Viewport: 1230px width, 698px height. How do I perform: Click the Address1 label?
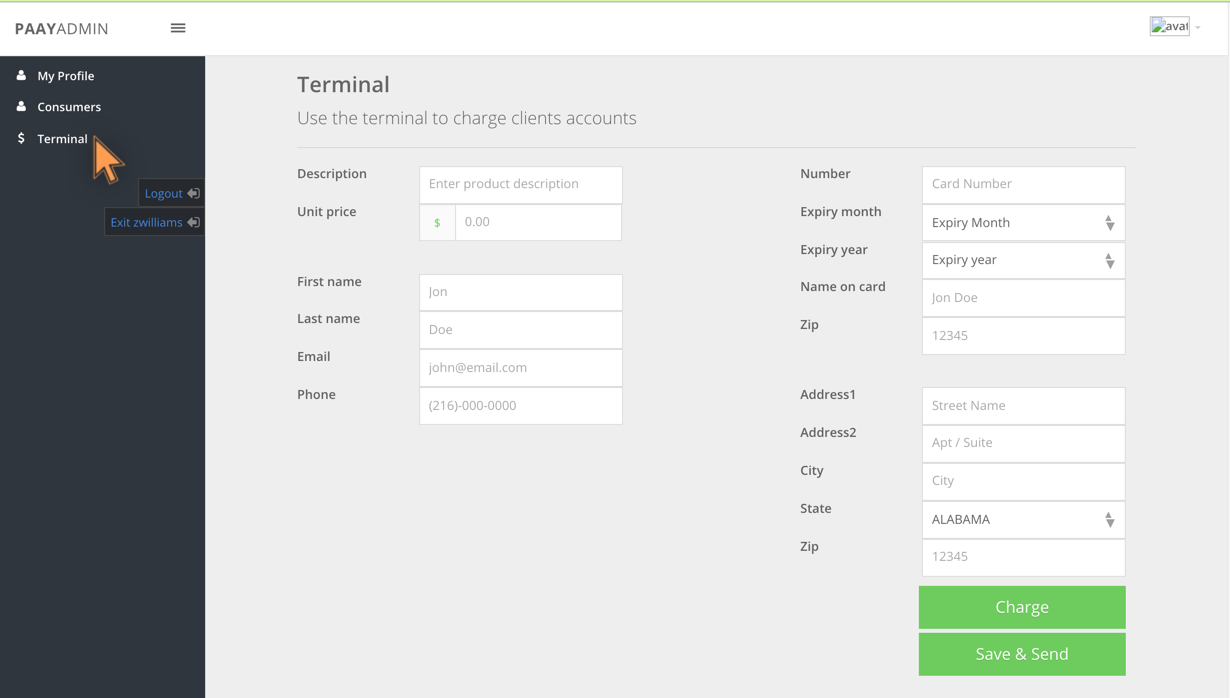(x=828, y=394)
